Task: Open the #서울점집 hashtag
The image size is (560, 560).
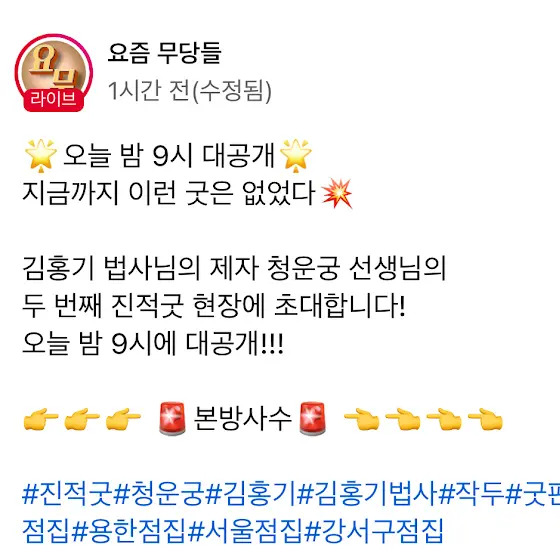Action: (x=245, y=531)
